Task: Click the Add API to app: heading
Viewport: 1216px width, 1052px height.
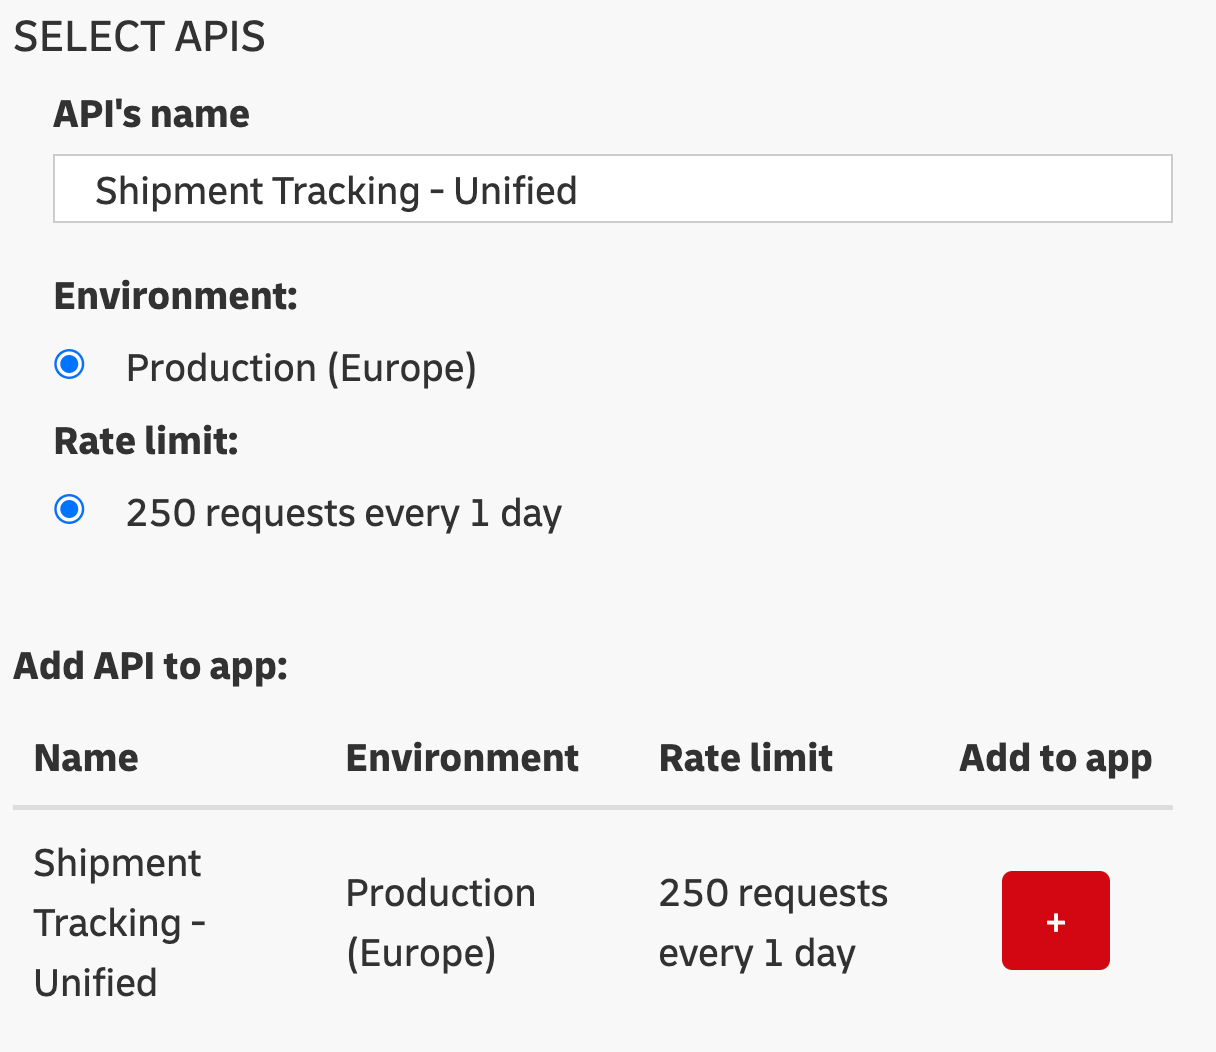Action: click(151, 666)
